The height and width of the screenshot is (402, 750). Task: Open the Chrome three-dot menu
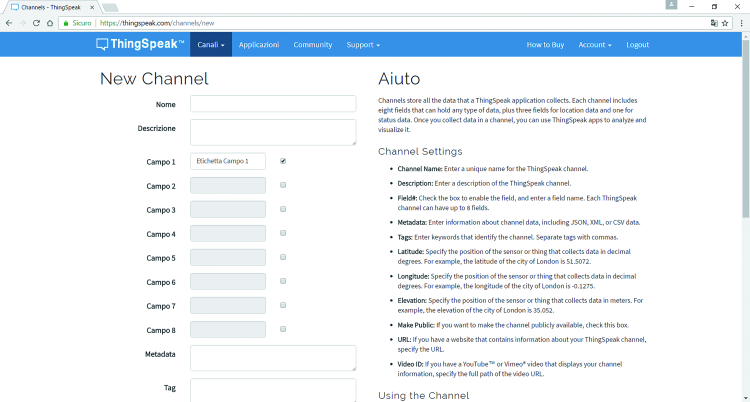tap(742, 23)
